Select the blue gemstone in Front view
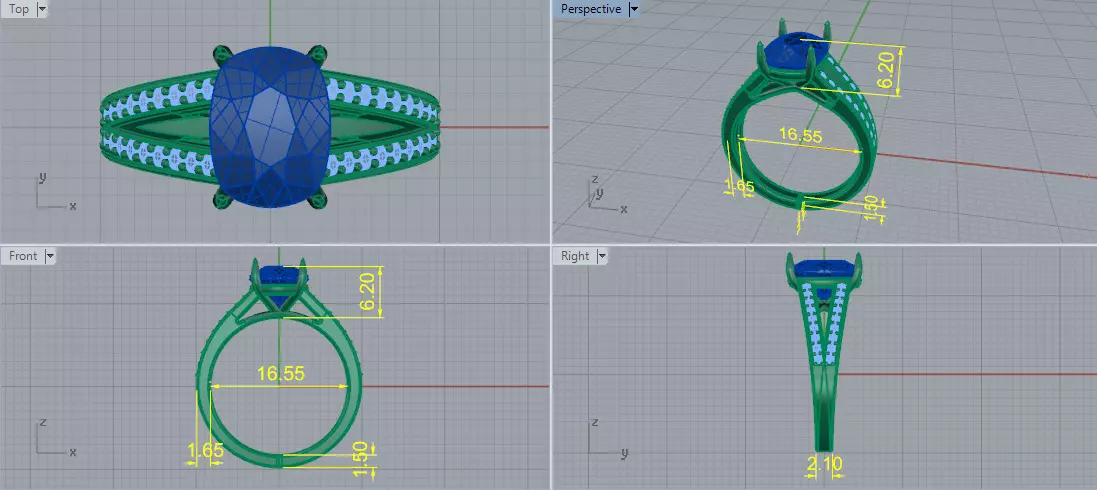Image resolution: width=1097 pixels, height=490 pixels. (x=280, y=275)
